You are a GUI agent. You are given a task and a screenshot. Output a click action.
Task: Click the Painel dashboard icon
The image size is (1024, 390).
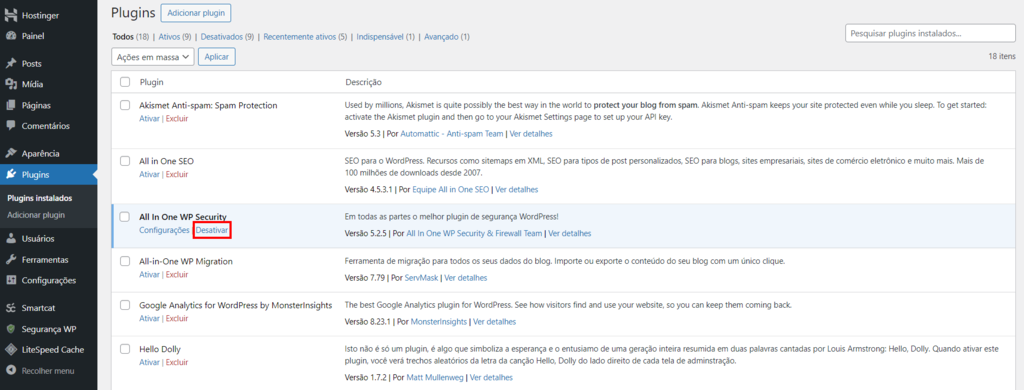[10, 36]
